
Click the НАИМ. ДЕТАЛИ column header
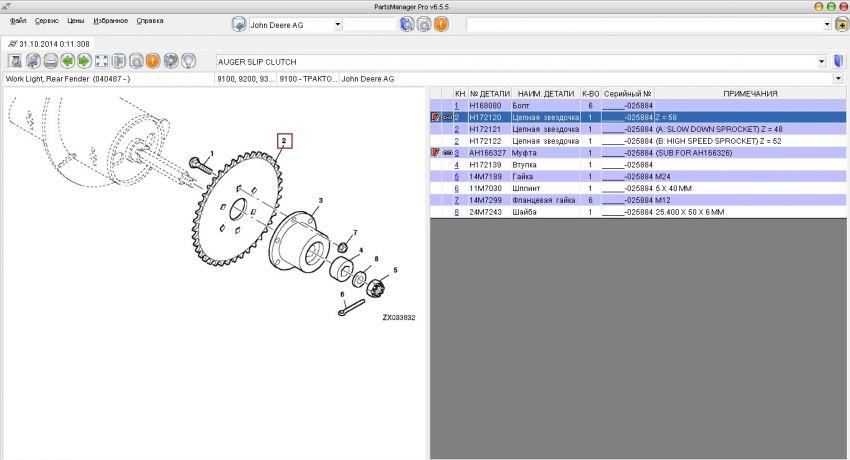click(x=546, y=93)
